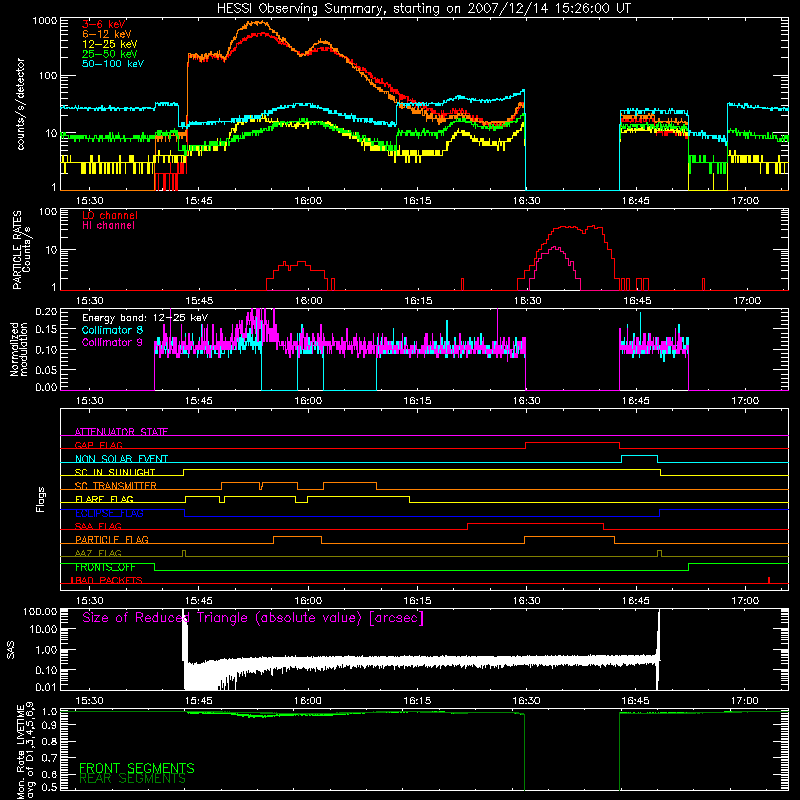
Task: Click the FRONTS_OFF flag label
Action: point(105,567)
